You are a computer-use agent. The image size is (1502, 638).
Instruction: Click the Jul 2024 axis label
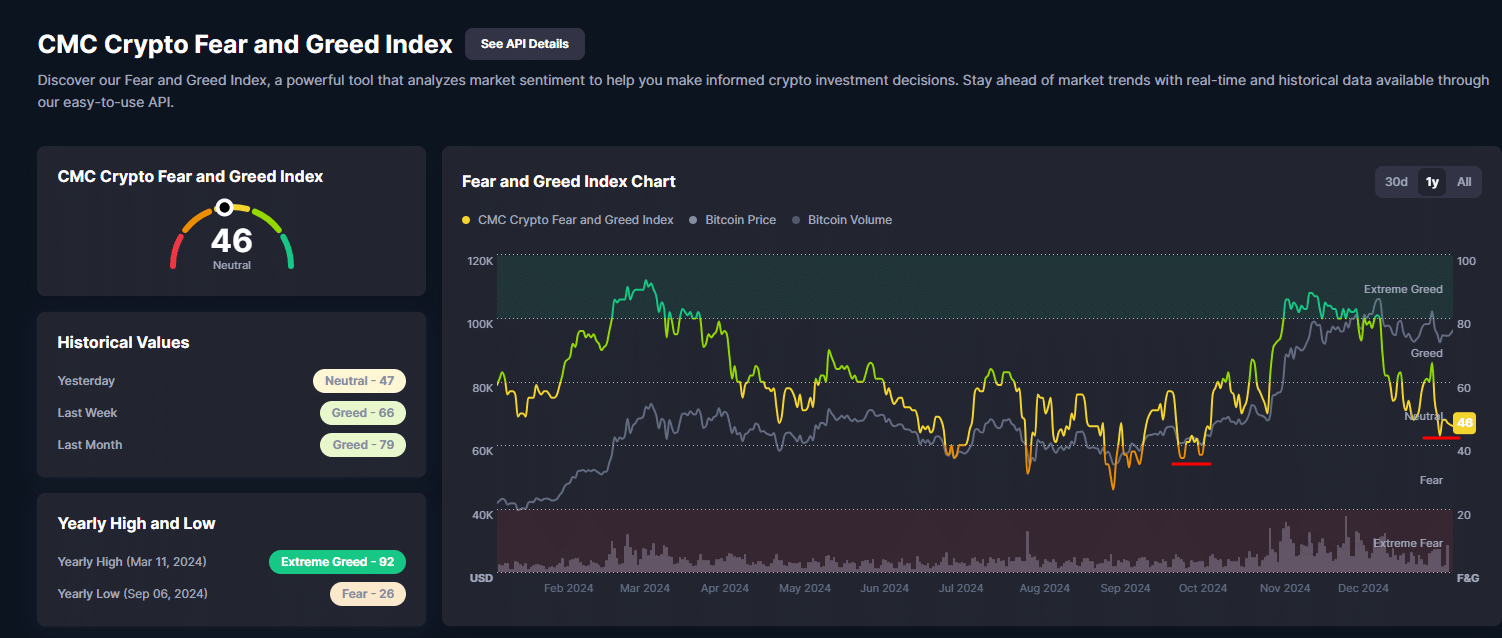(961, 588)
